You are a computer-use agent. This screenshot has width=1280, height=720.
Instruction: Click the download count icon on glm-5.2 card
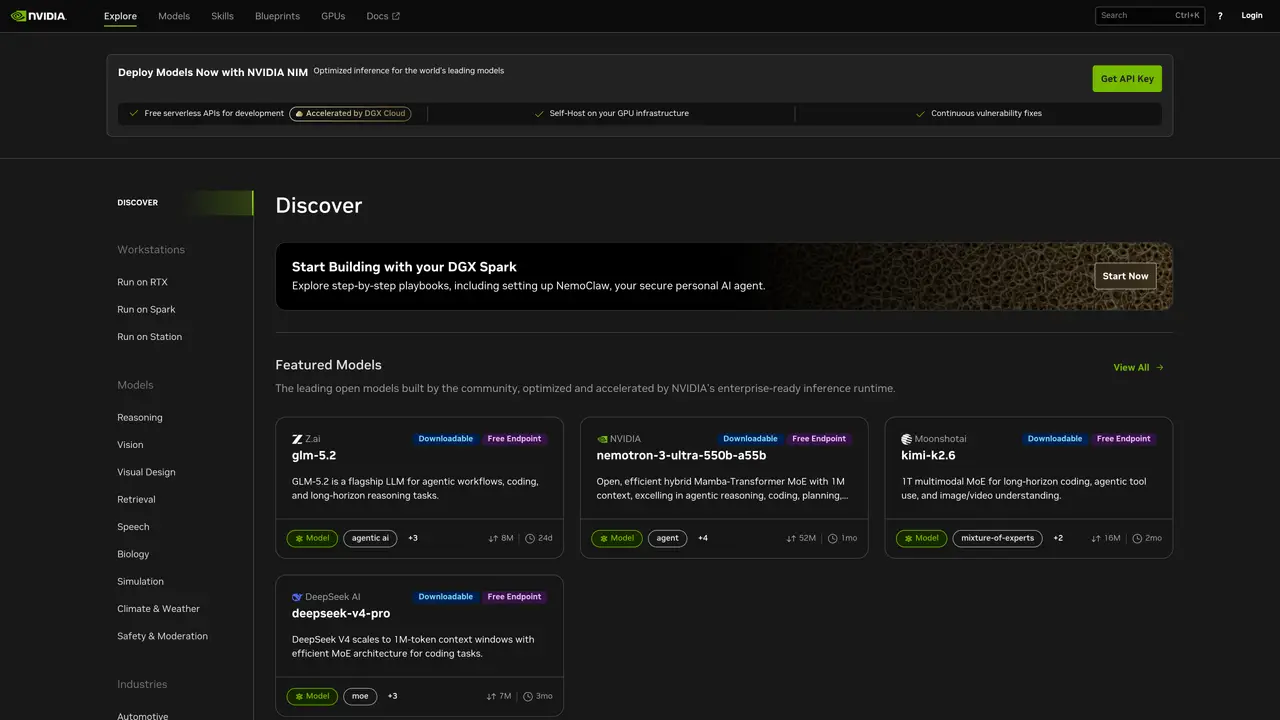pyautogui.click(x=493, y=538)
